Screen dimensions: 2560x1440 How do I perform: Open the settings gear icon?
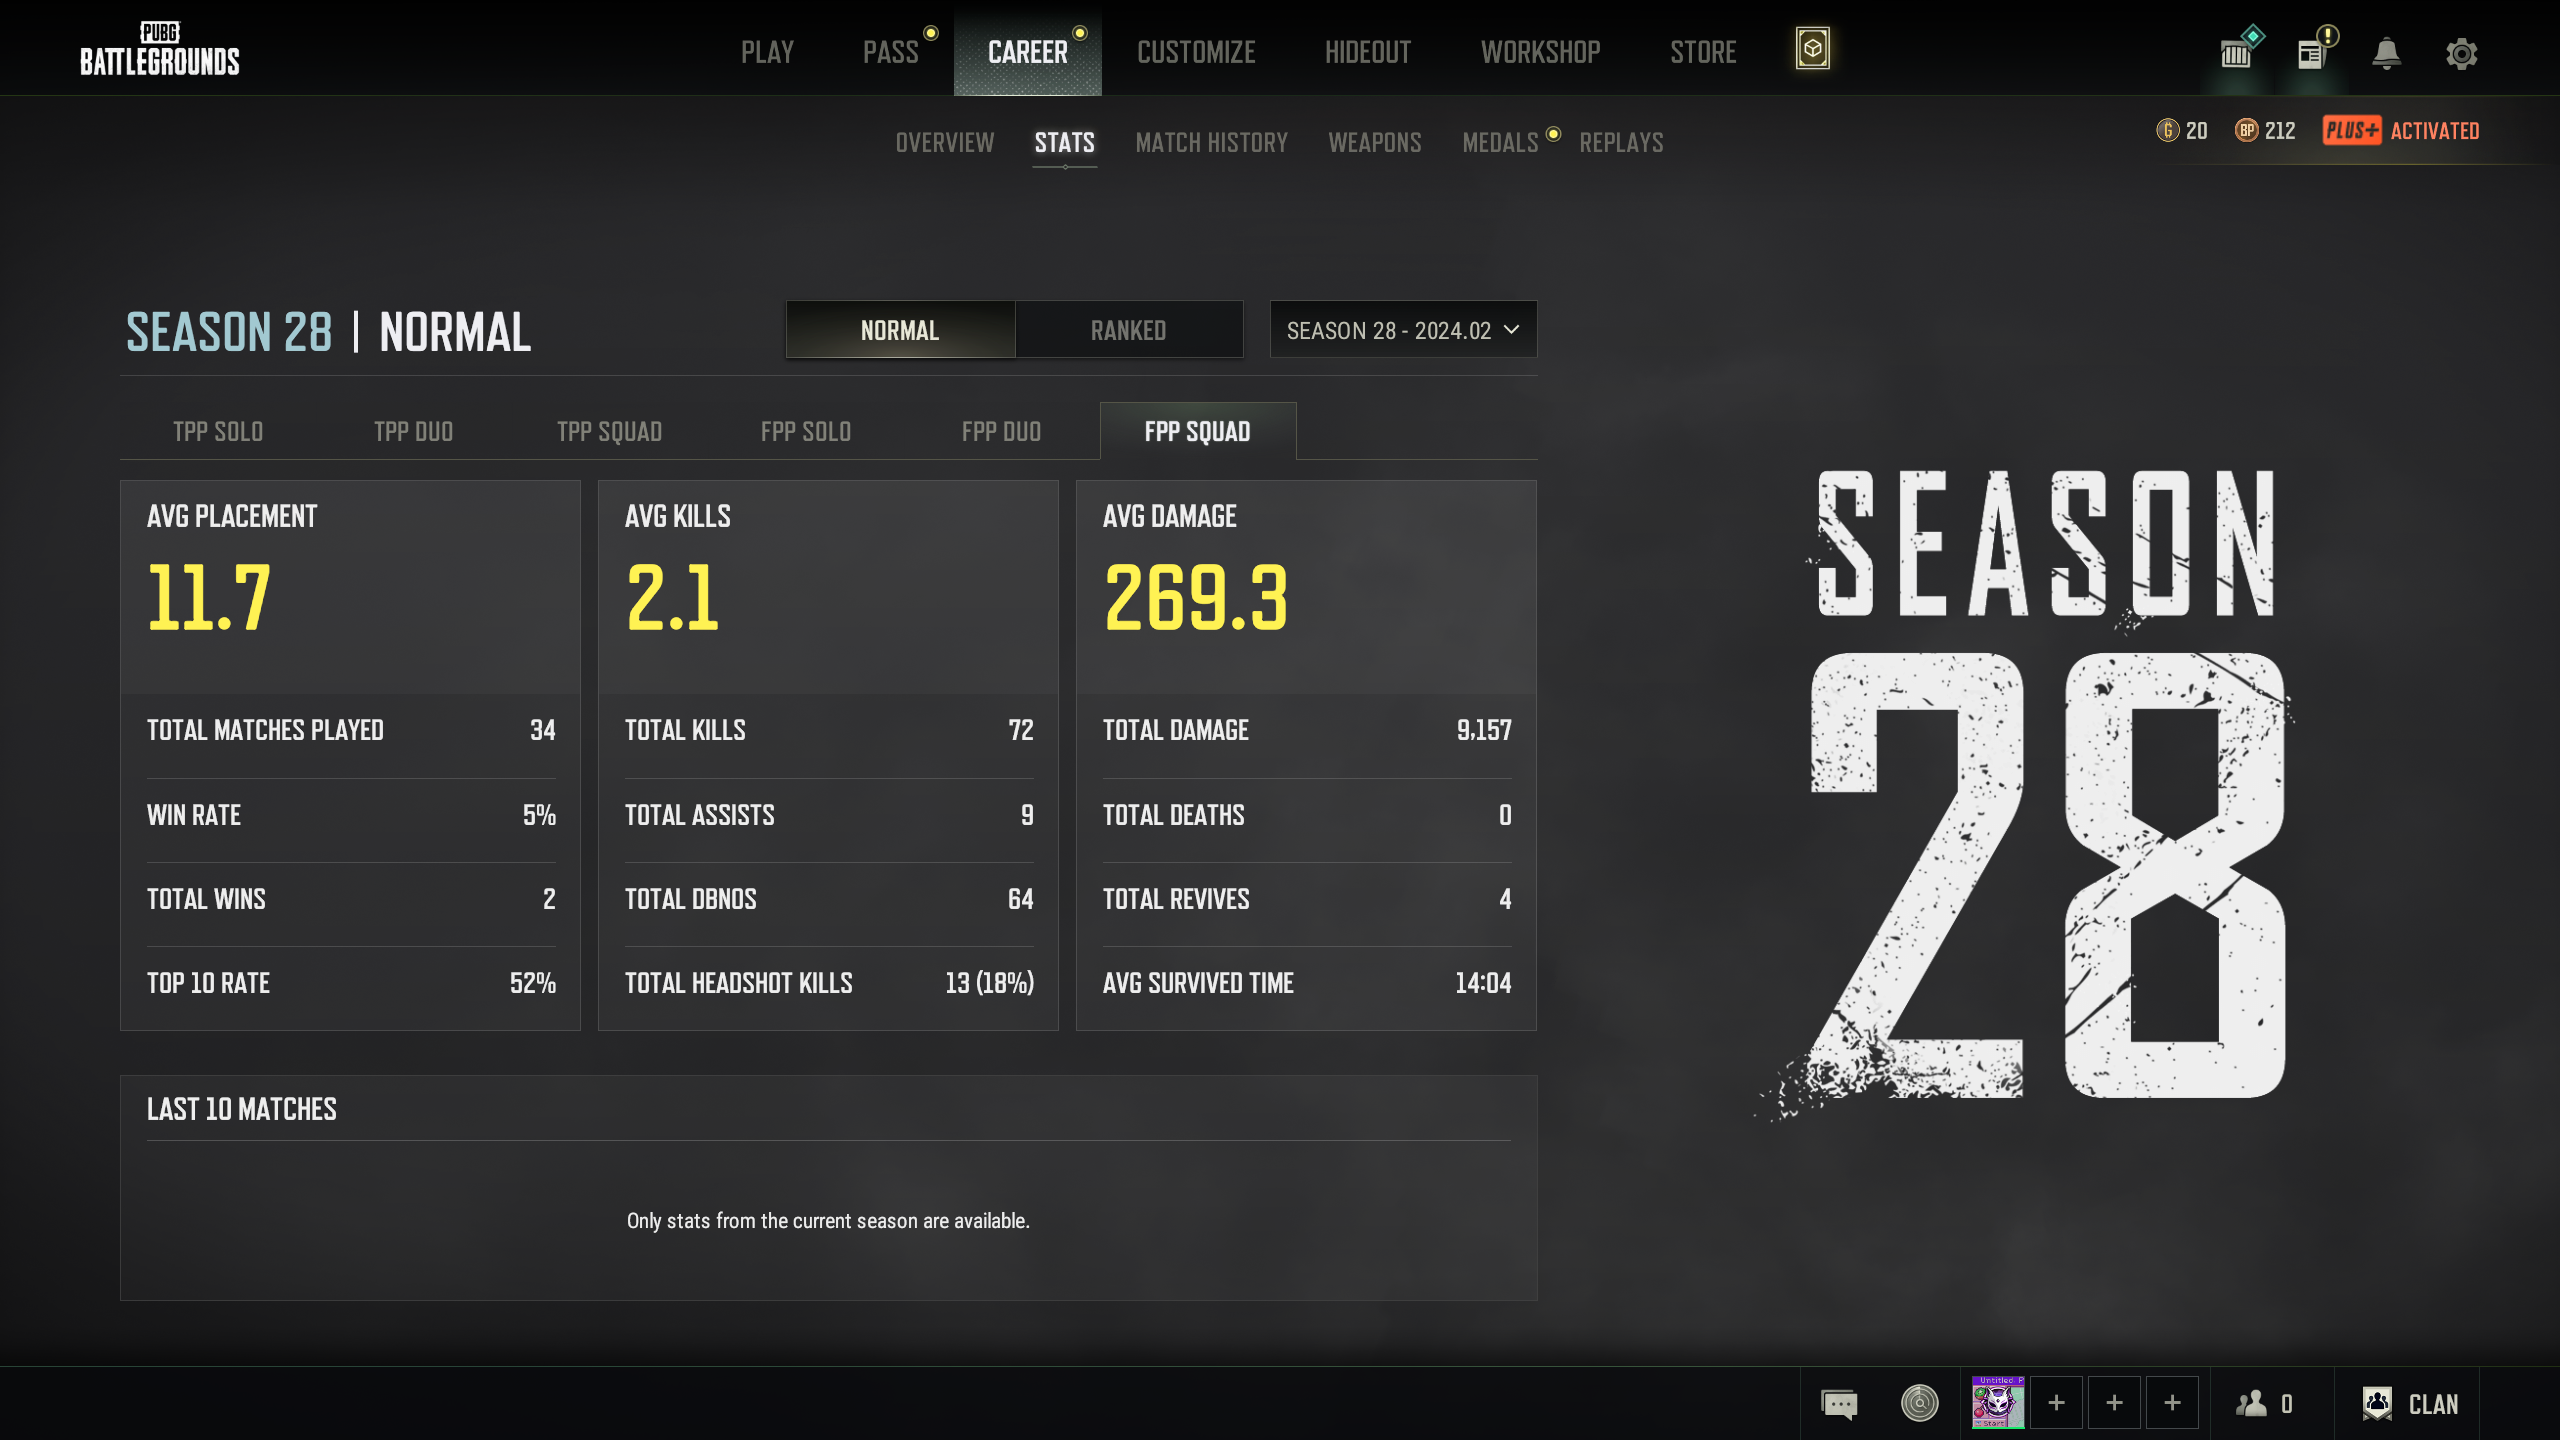[2461, 53]
